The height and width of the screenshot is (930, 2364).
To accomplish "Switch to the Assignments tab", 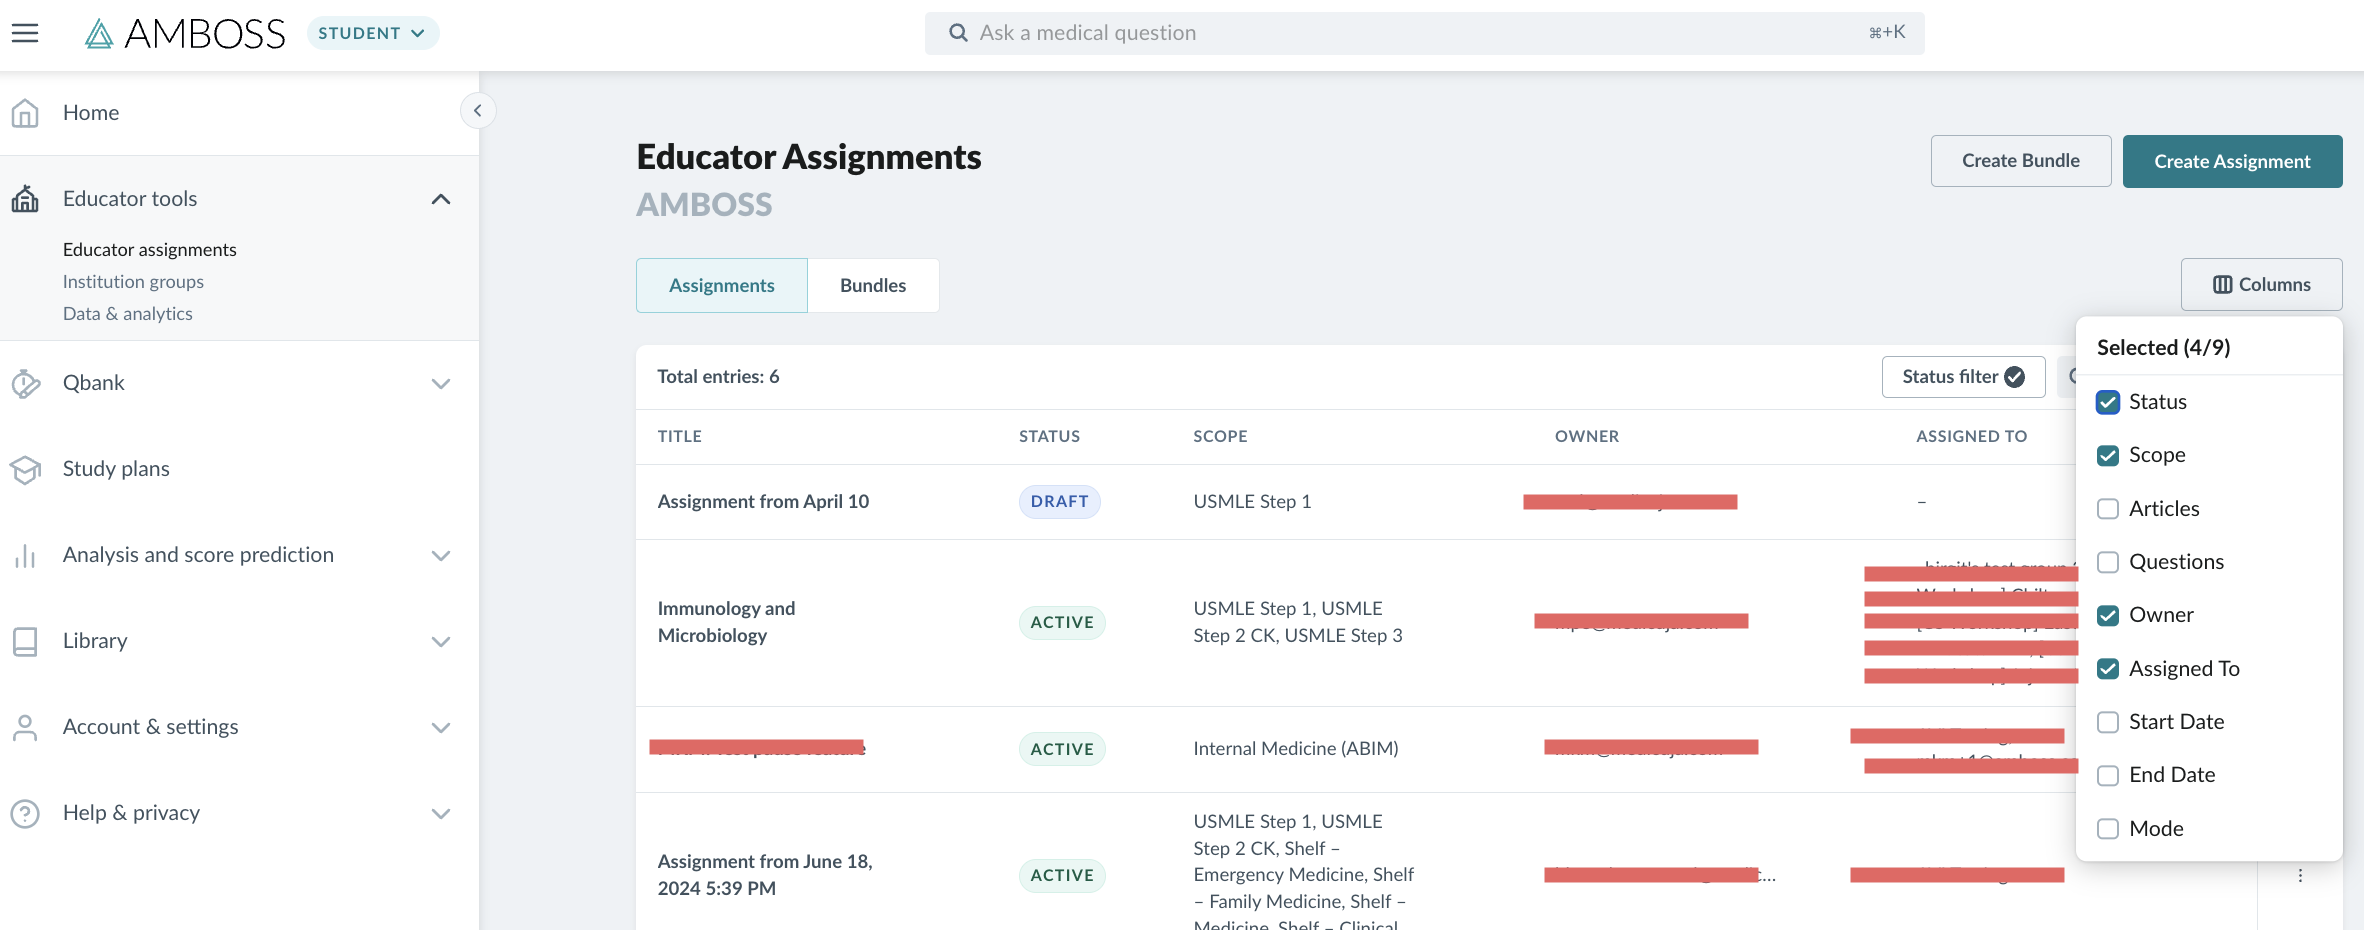I will pyautogui.click(x=722, y=285).
